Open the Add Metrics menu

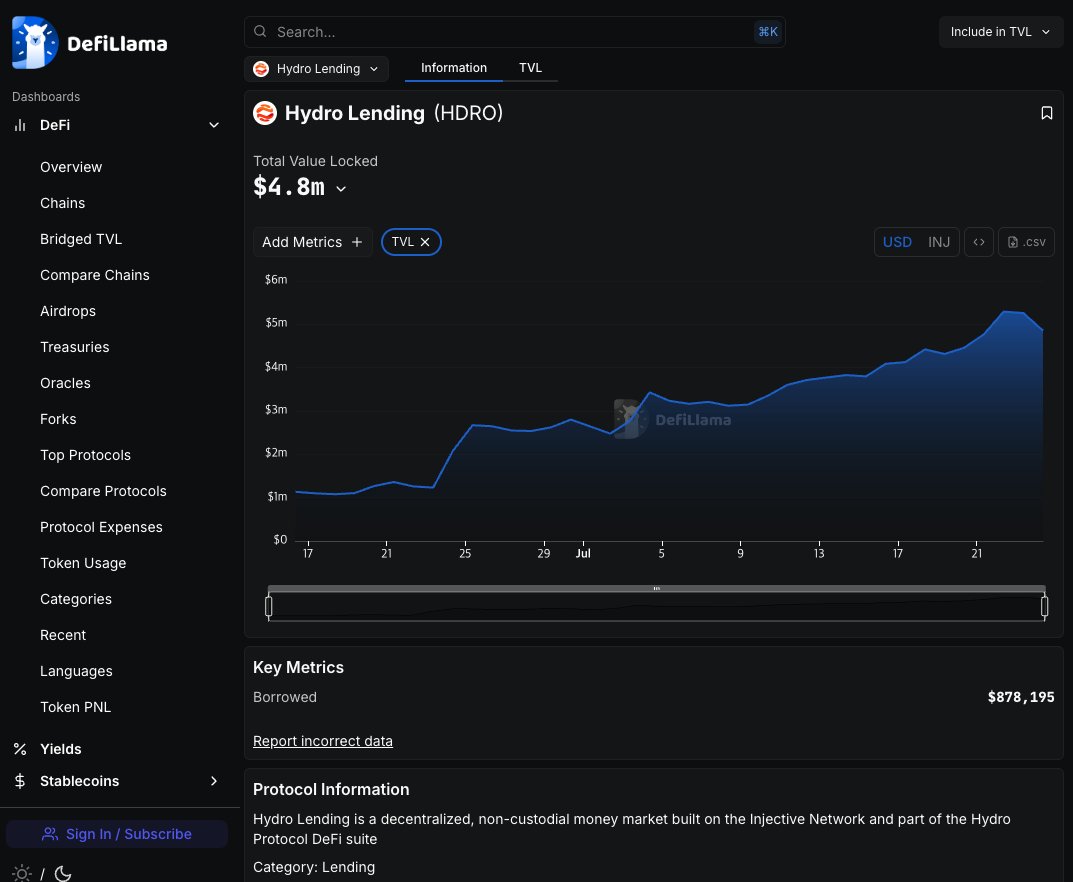click(x=312, y=242)
